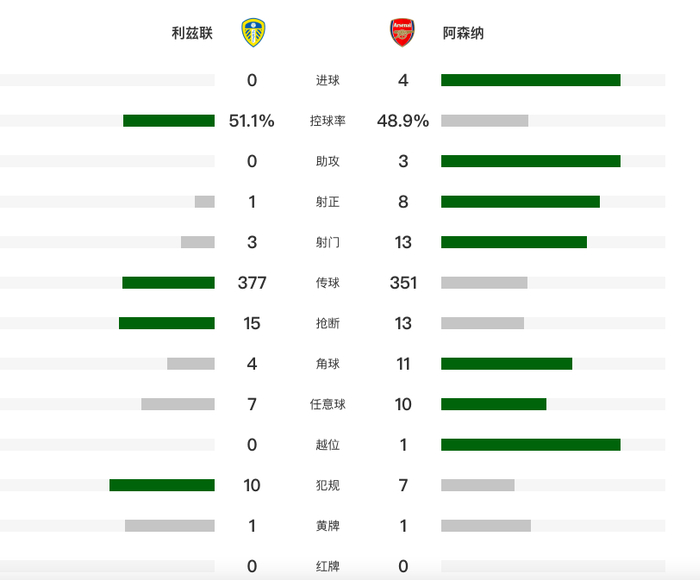Click Leeds' green 犯规 bar
700x580 pixels.
pos(161,485)
